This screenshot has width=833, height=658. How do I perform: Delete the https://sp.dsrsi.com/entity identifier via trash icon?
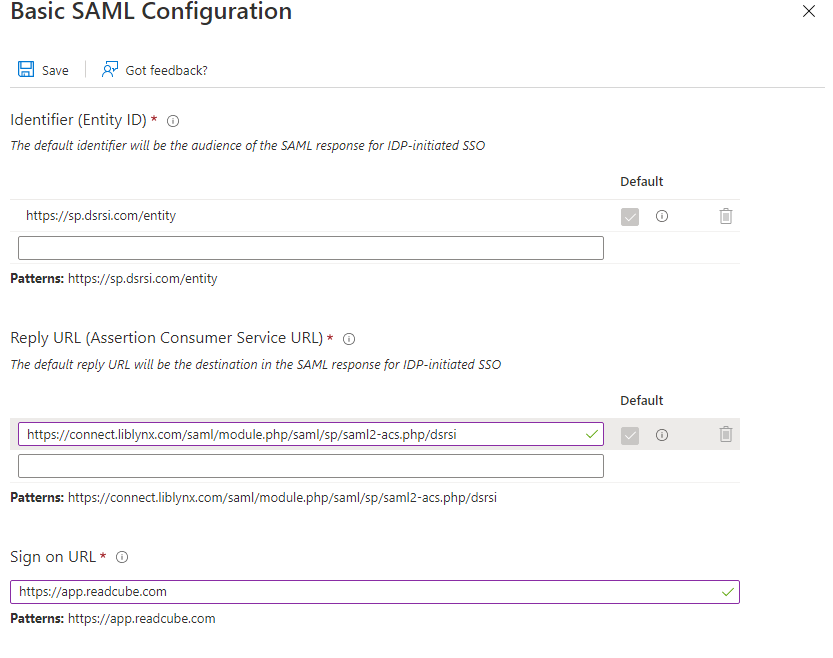(725, 215)
